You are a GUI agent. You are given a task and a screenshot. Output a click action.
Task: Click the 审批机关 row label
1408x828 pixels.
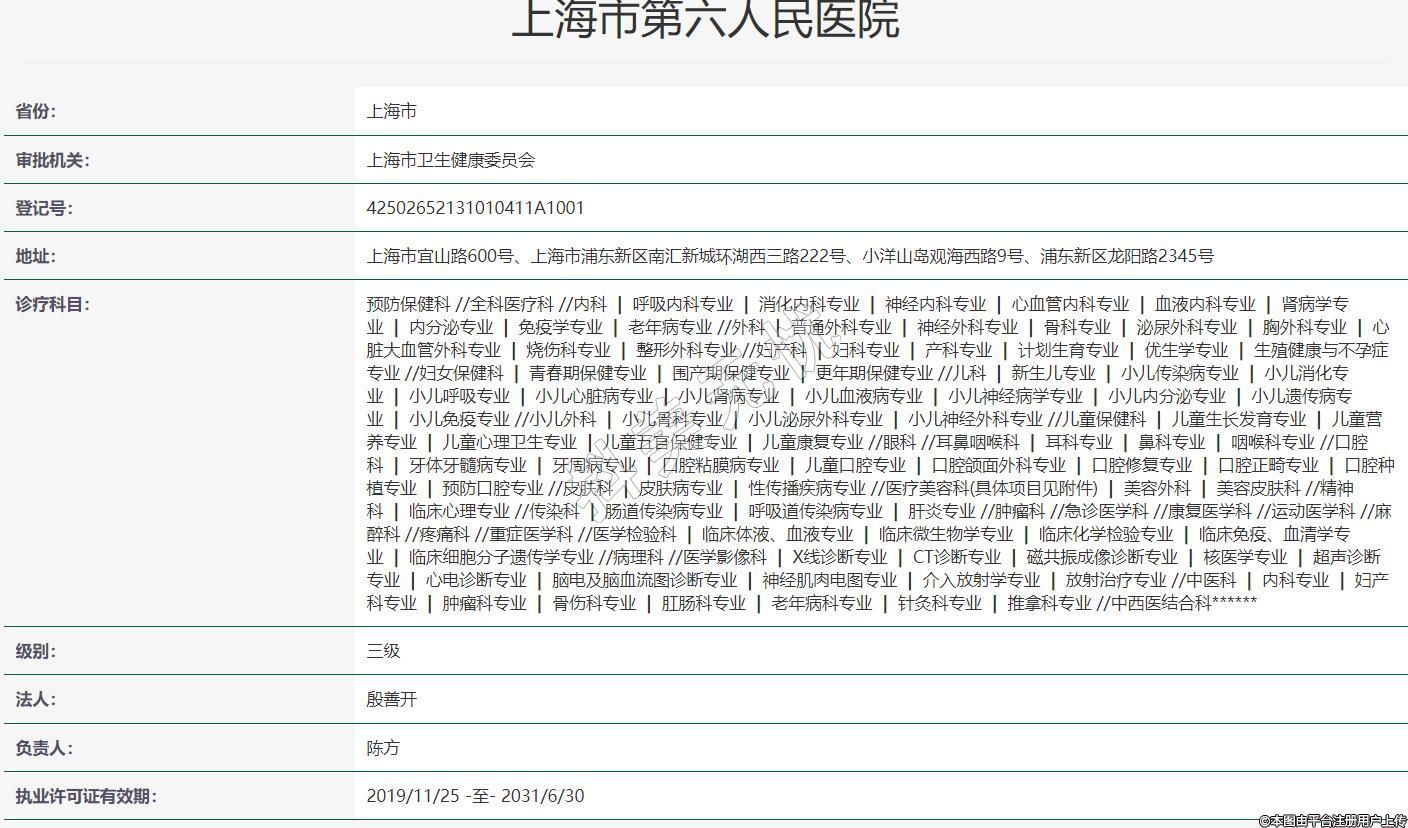tap(52, 160)
